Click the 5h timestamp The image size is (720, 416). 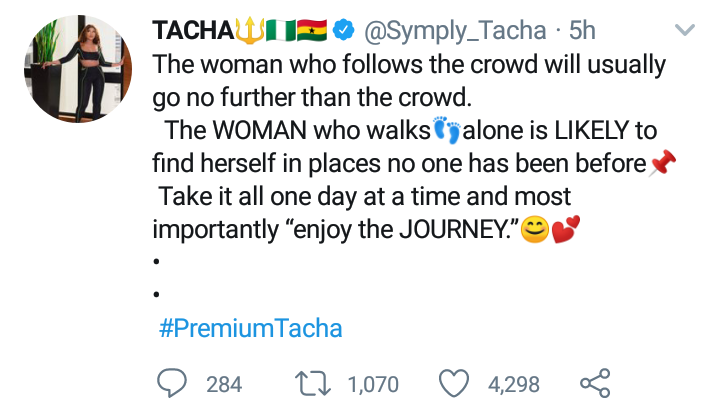582,31
